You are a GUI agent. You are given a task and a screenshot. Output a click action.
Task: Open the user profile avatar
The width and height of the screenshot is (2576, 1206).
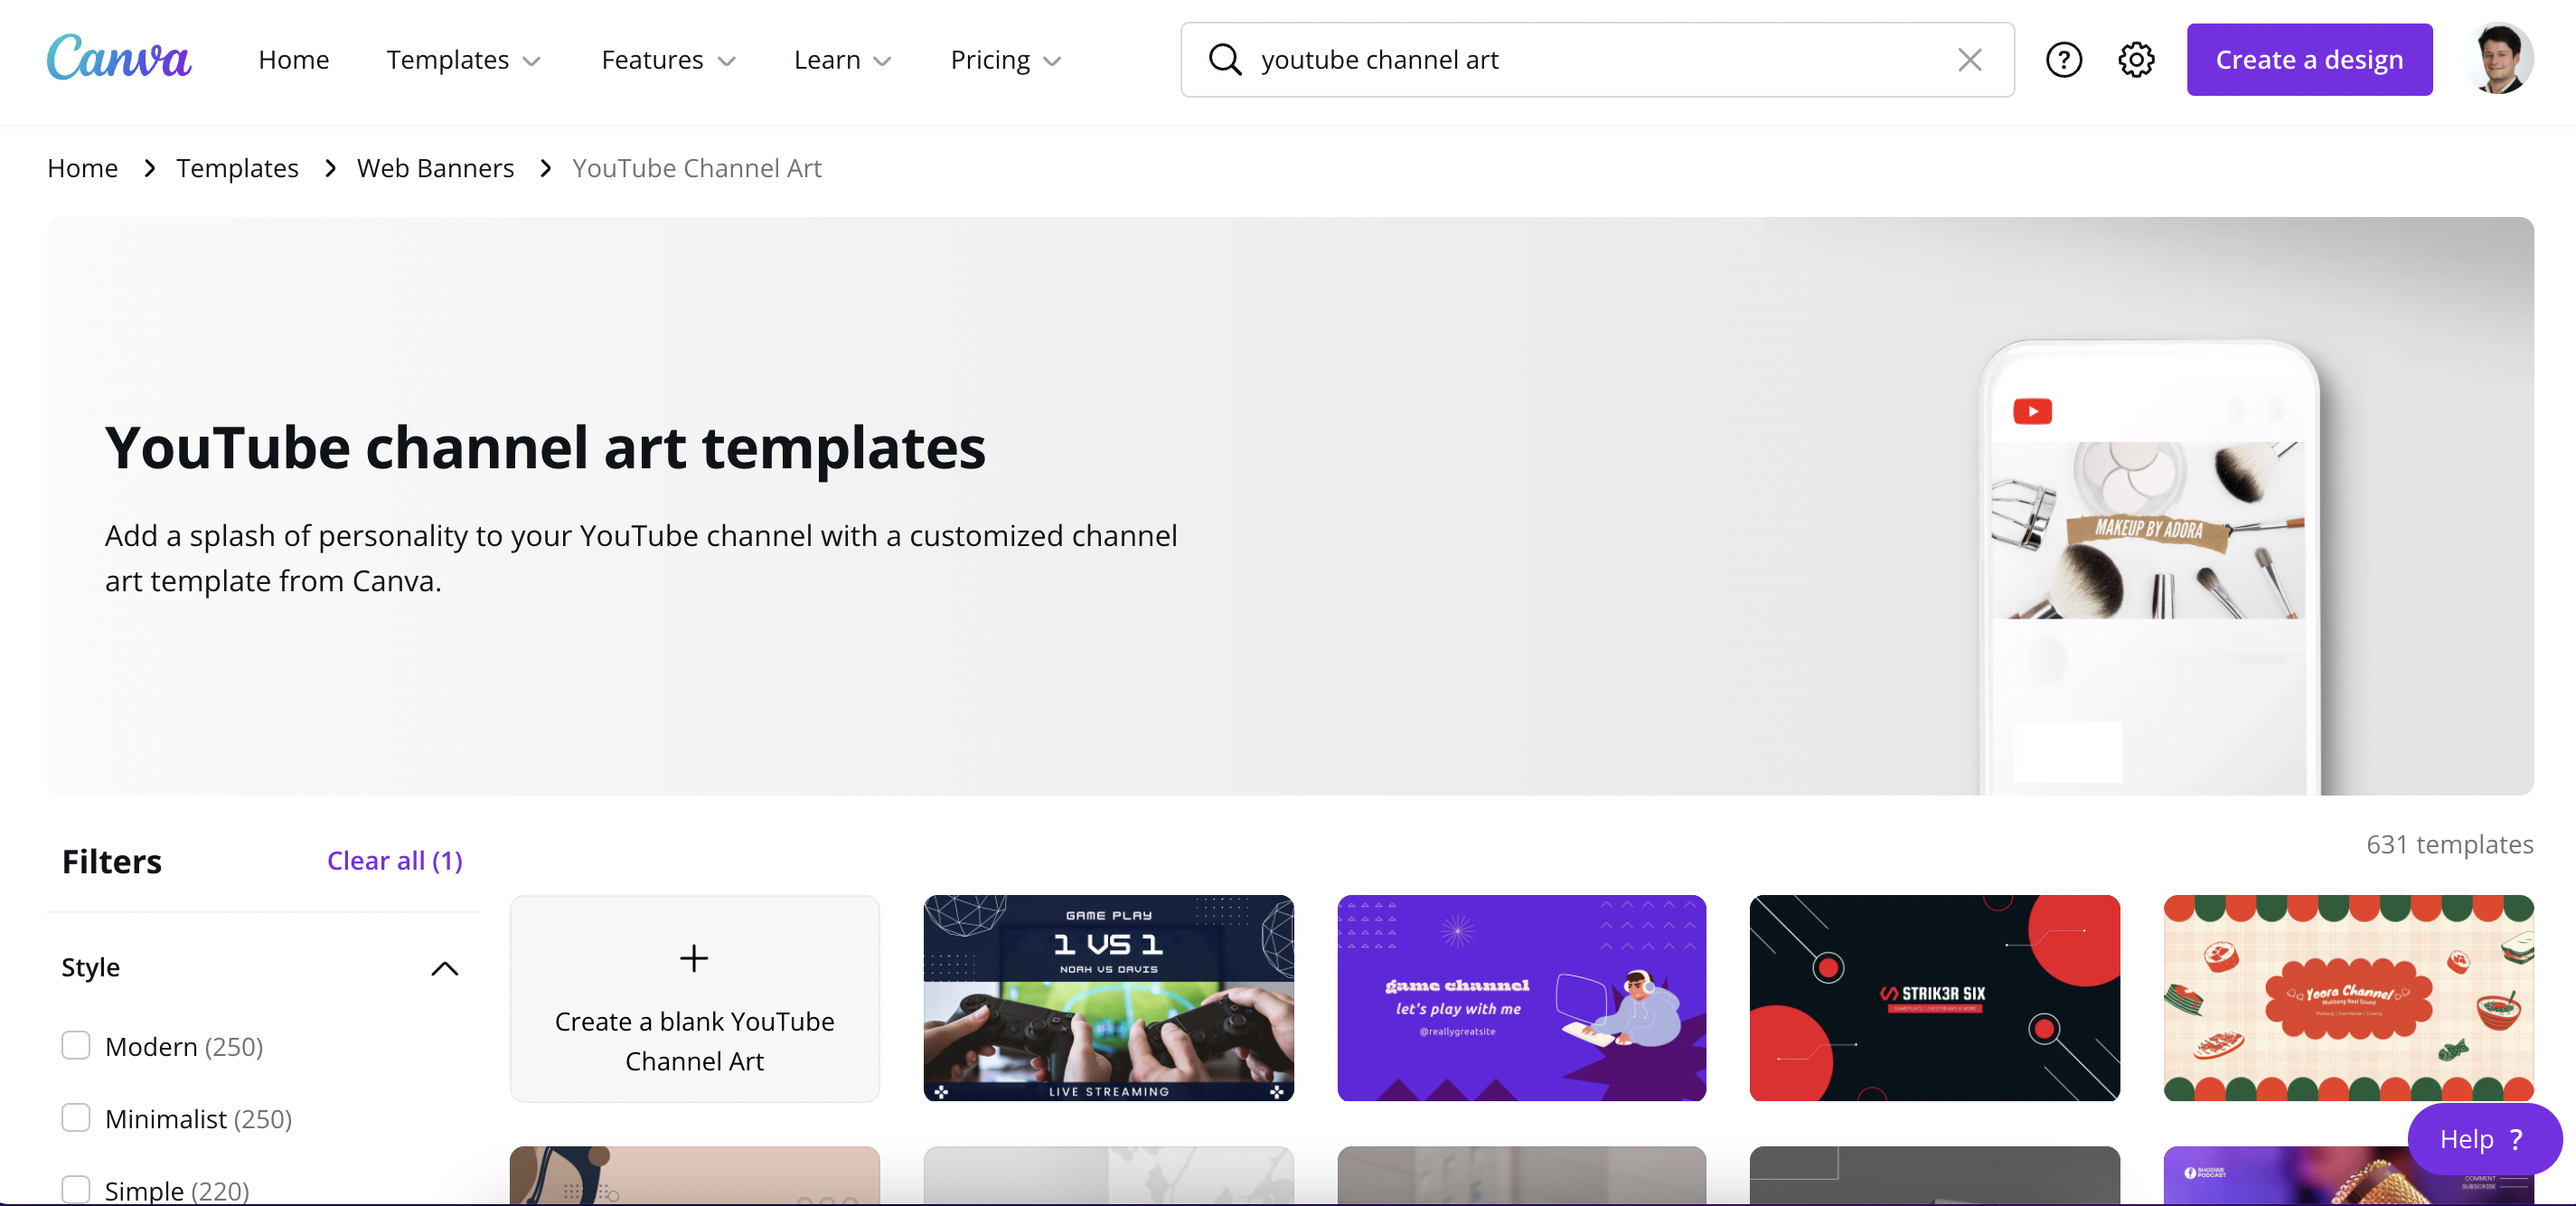(x=2499, y=59)
